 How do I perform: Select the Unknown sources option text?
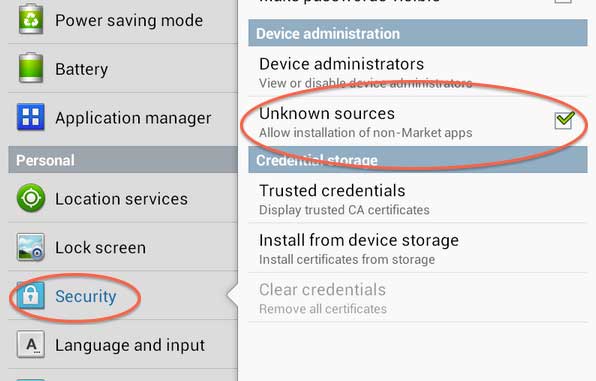[x=327, y=114]
